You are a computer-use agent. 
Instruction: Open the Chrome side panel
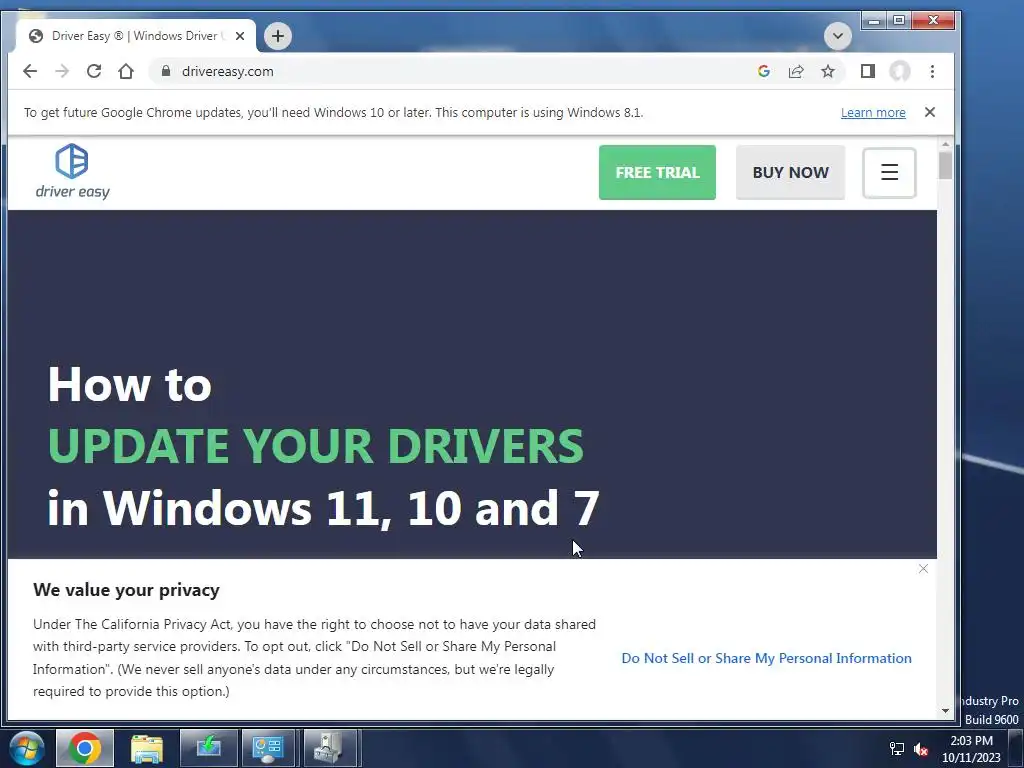coord(867,71)
